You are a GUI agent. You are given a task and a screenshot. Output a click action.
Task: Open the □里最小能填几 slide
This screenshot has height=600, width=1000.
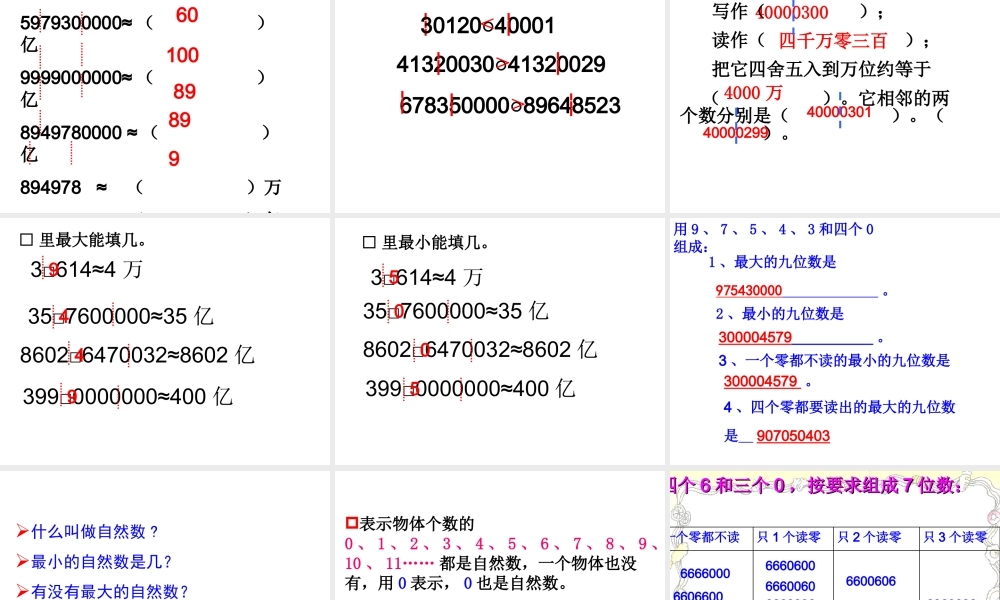click(499, 341)
